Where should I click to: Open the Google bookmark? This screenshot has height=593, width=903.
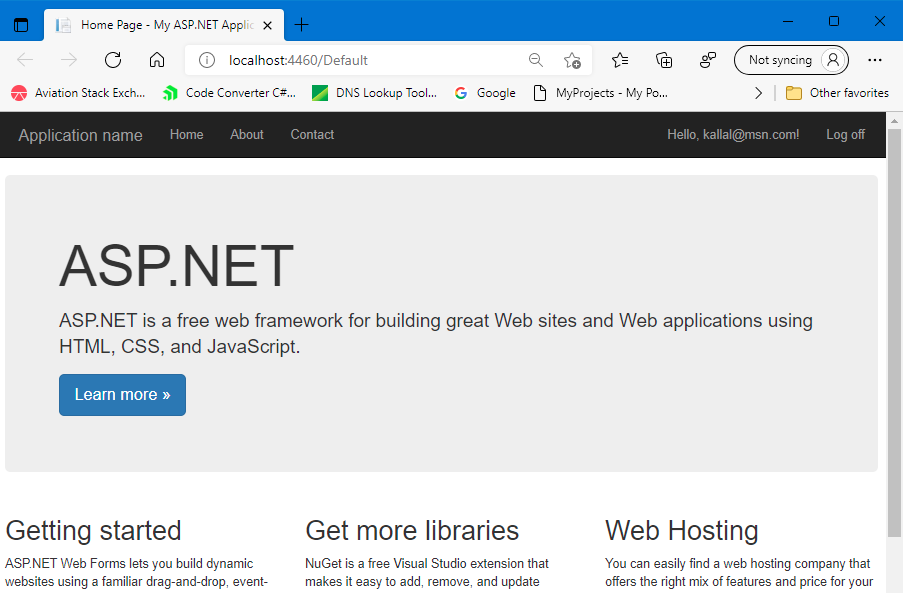[x=485, y=93]
